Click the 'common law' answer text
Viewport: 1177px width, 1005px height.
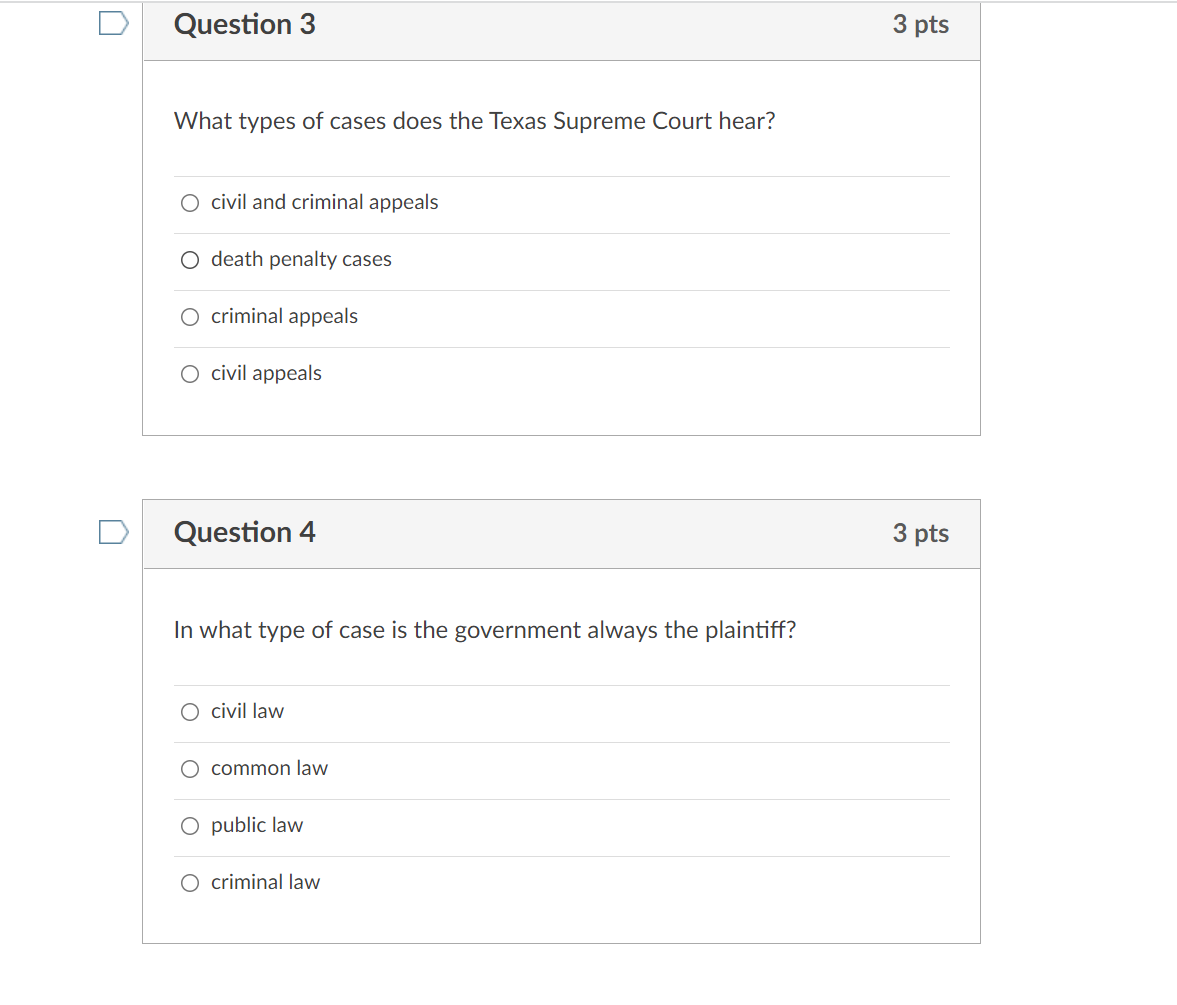269,769
